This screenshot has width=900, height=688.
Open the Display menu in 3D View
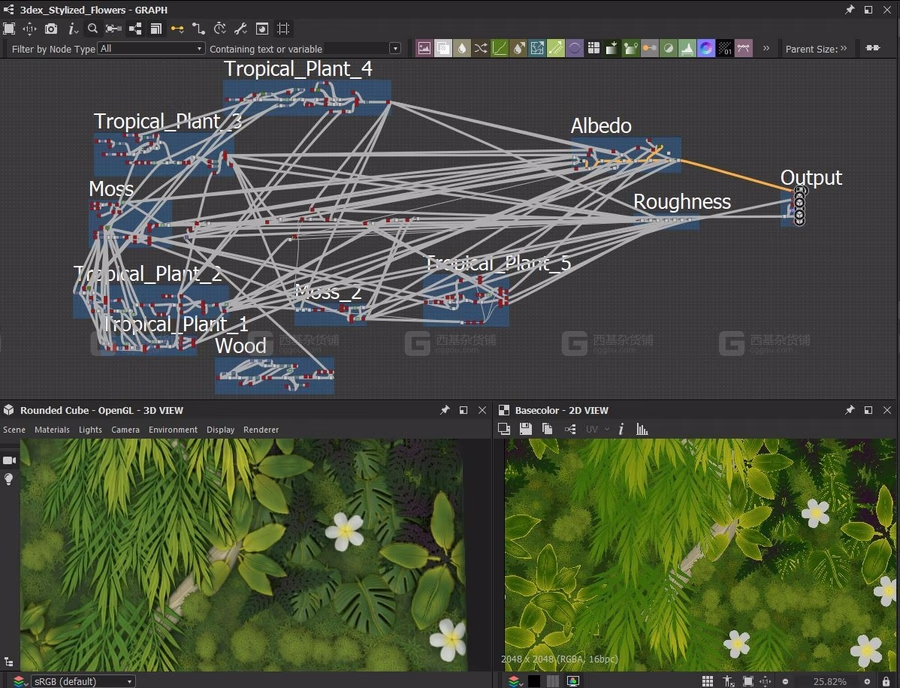point(220,429)
